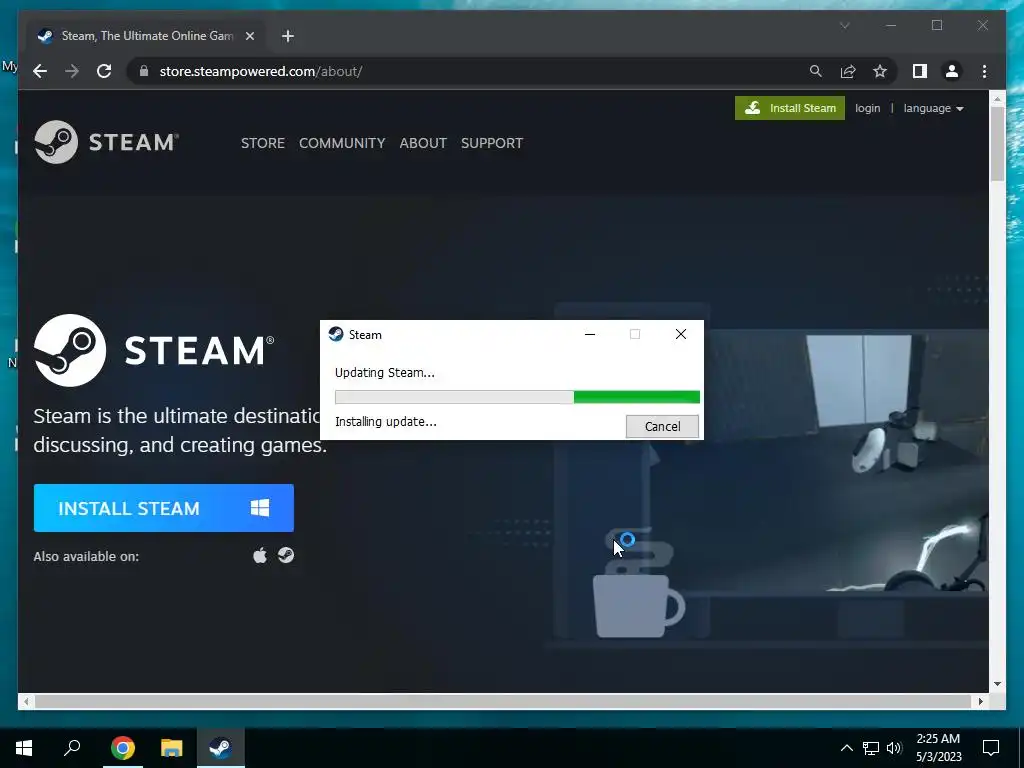Open Windows taskbar search
The image size is (1024, 768).
point(72,748)
